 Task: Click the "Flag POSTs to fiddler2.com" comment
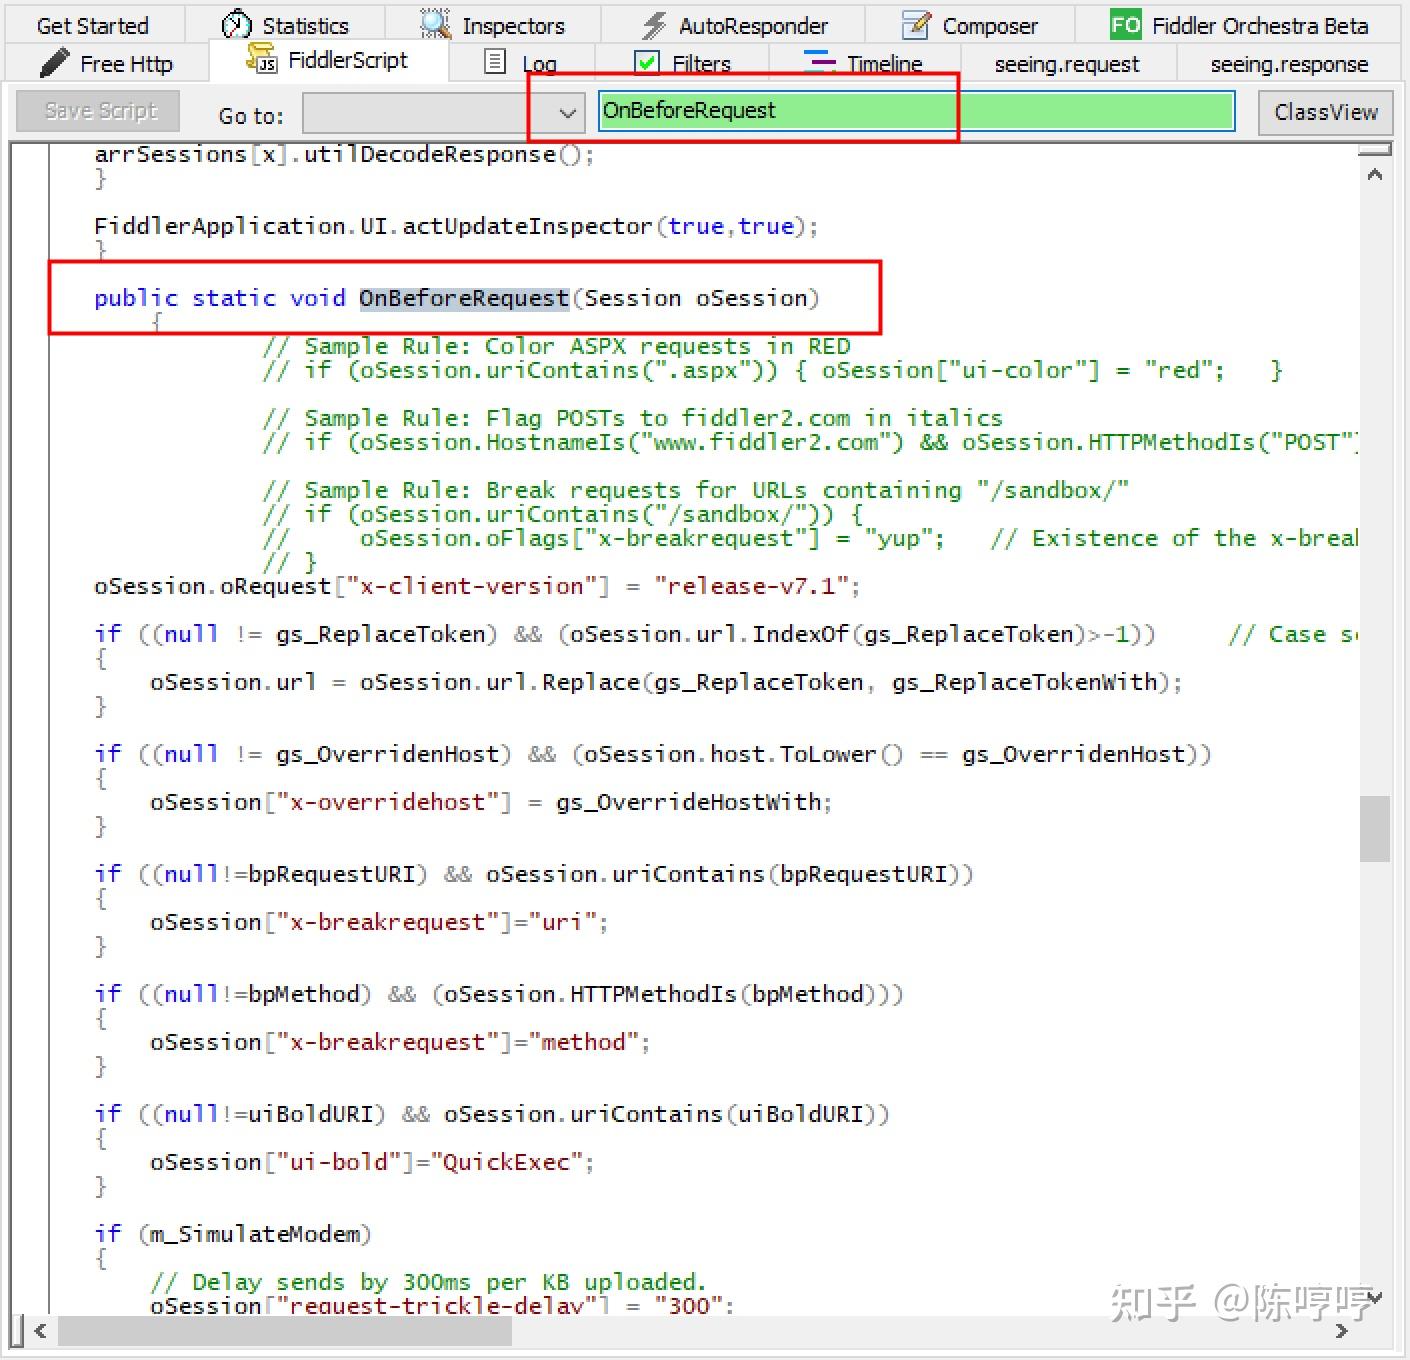click(633, 418)
